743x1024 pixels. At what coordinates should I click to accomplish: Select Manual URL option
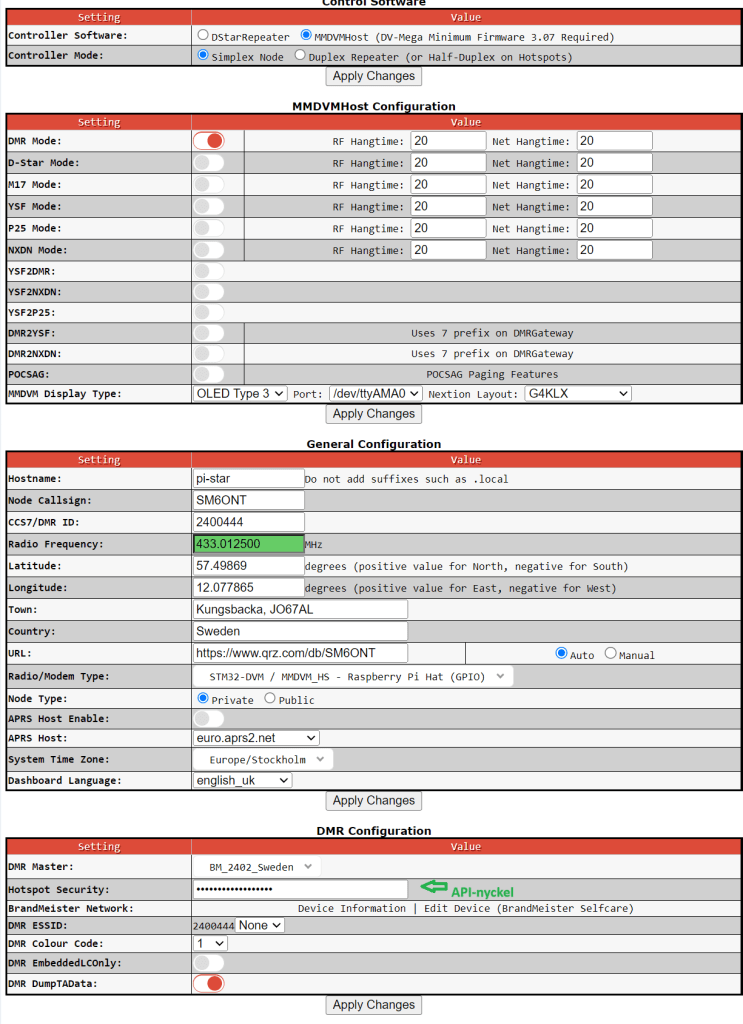point(610,654)
